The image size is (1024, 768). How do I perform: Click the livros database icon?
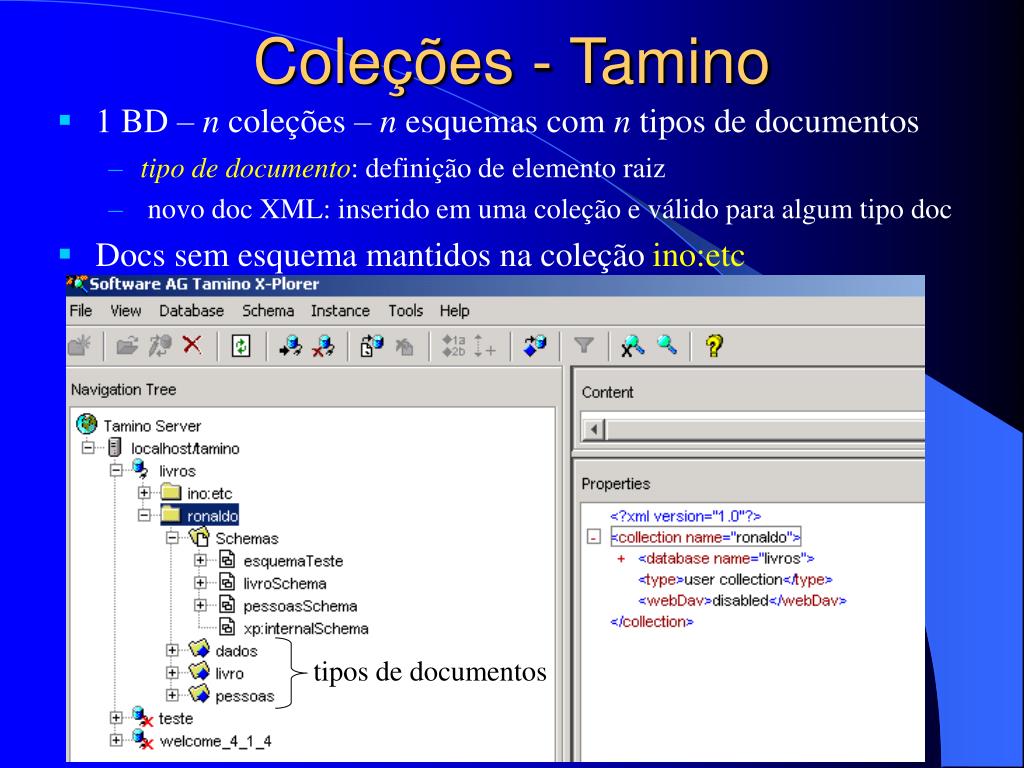[140, 470]
